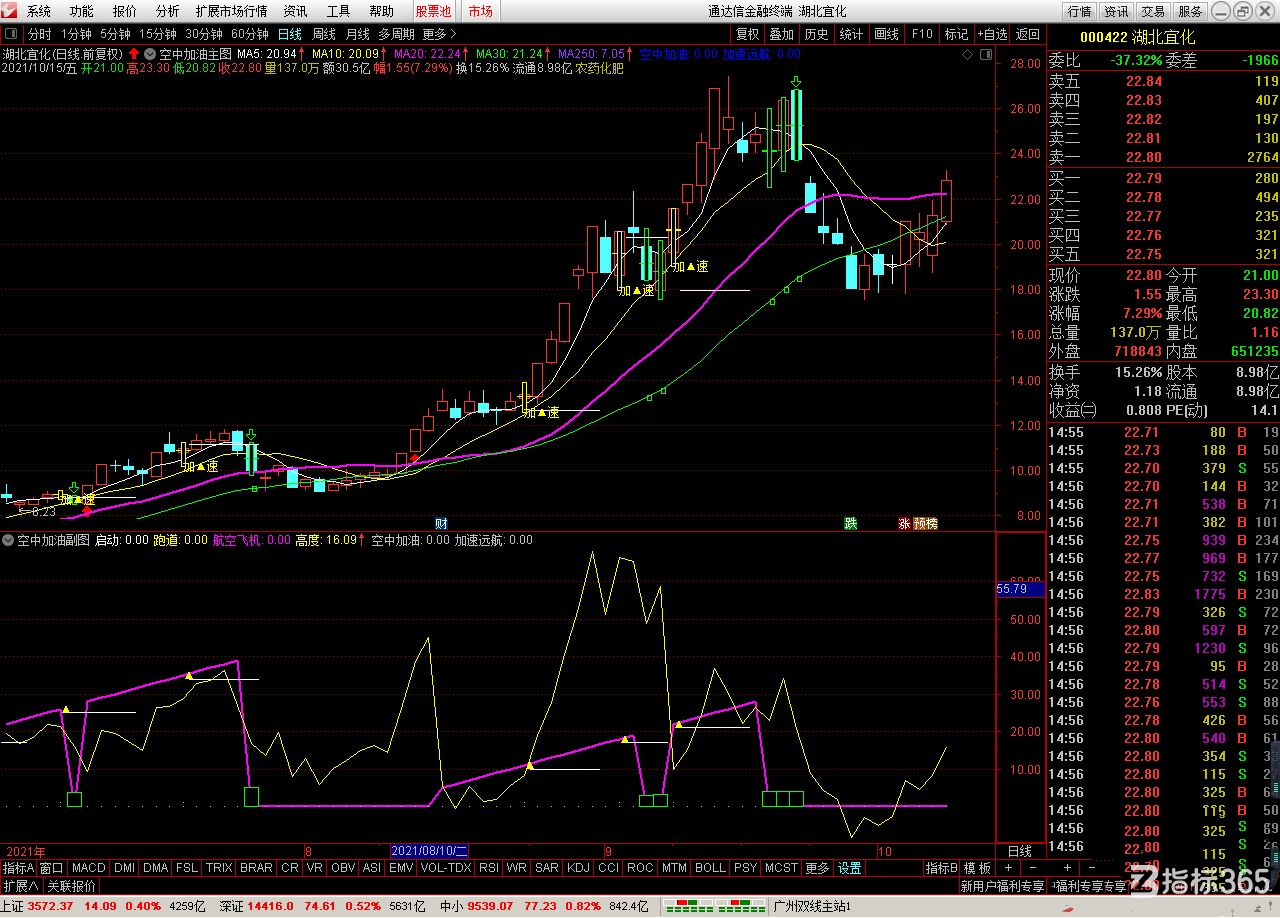Select the MCST indicator tab

coord(781,868)
